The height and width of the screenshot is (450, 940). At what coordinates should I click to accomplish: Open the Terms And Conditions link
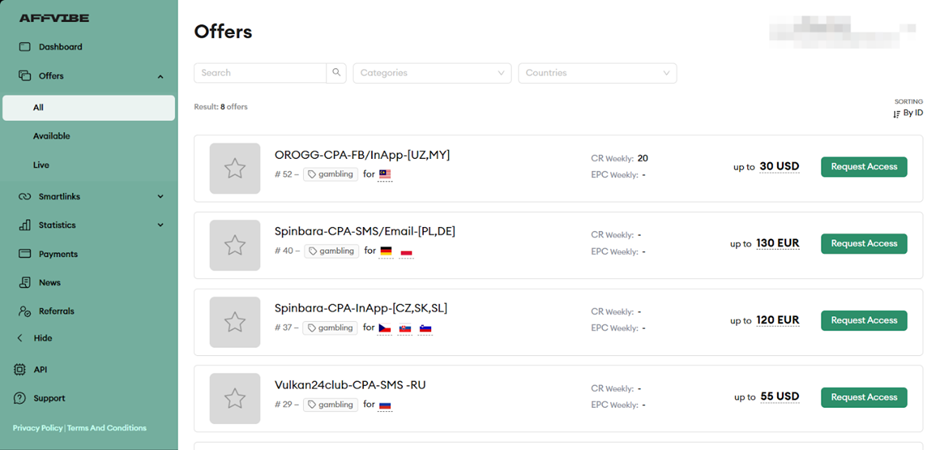[107, 428]
